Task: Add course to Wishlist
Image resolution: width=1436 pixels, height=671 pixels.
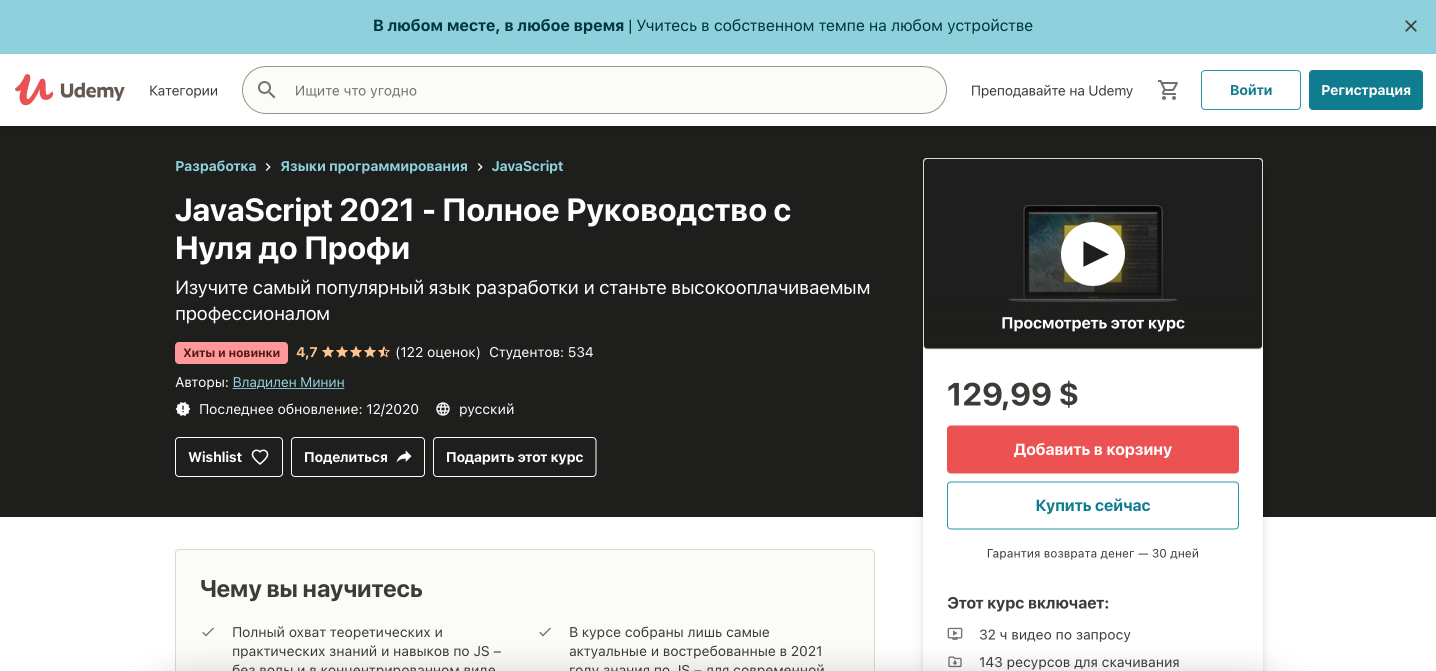Action: [229, 457]
